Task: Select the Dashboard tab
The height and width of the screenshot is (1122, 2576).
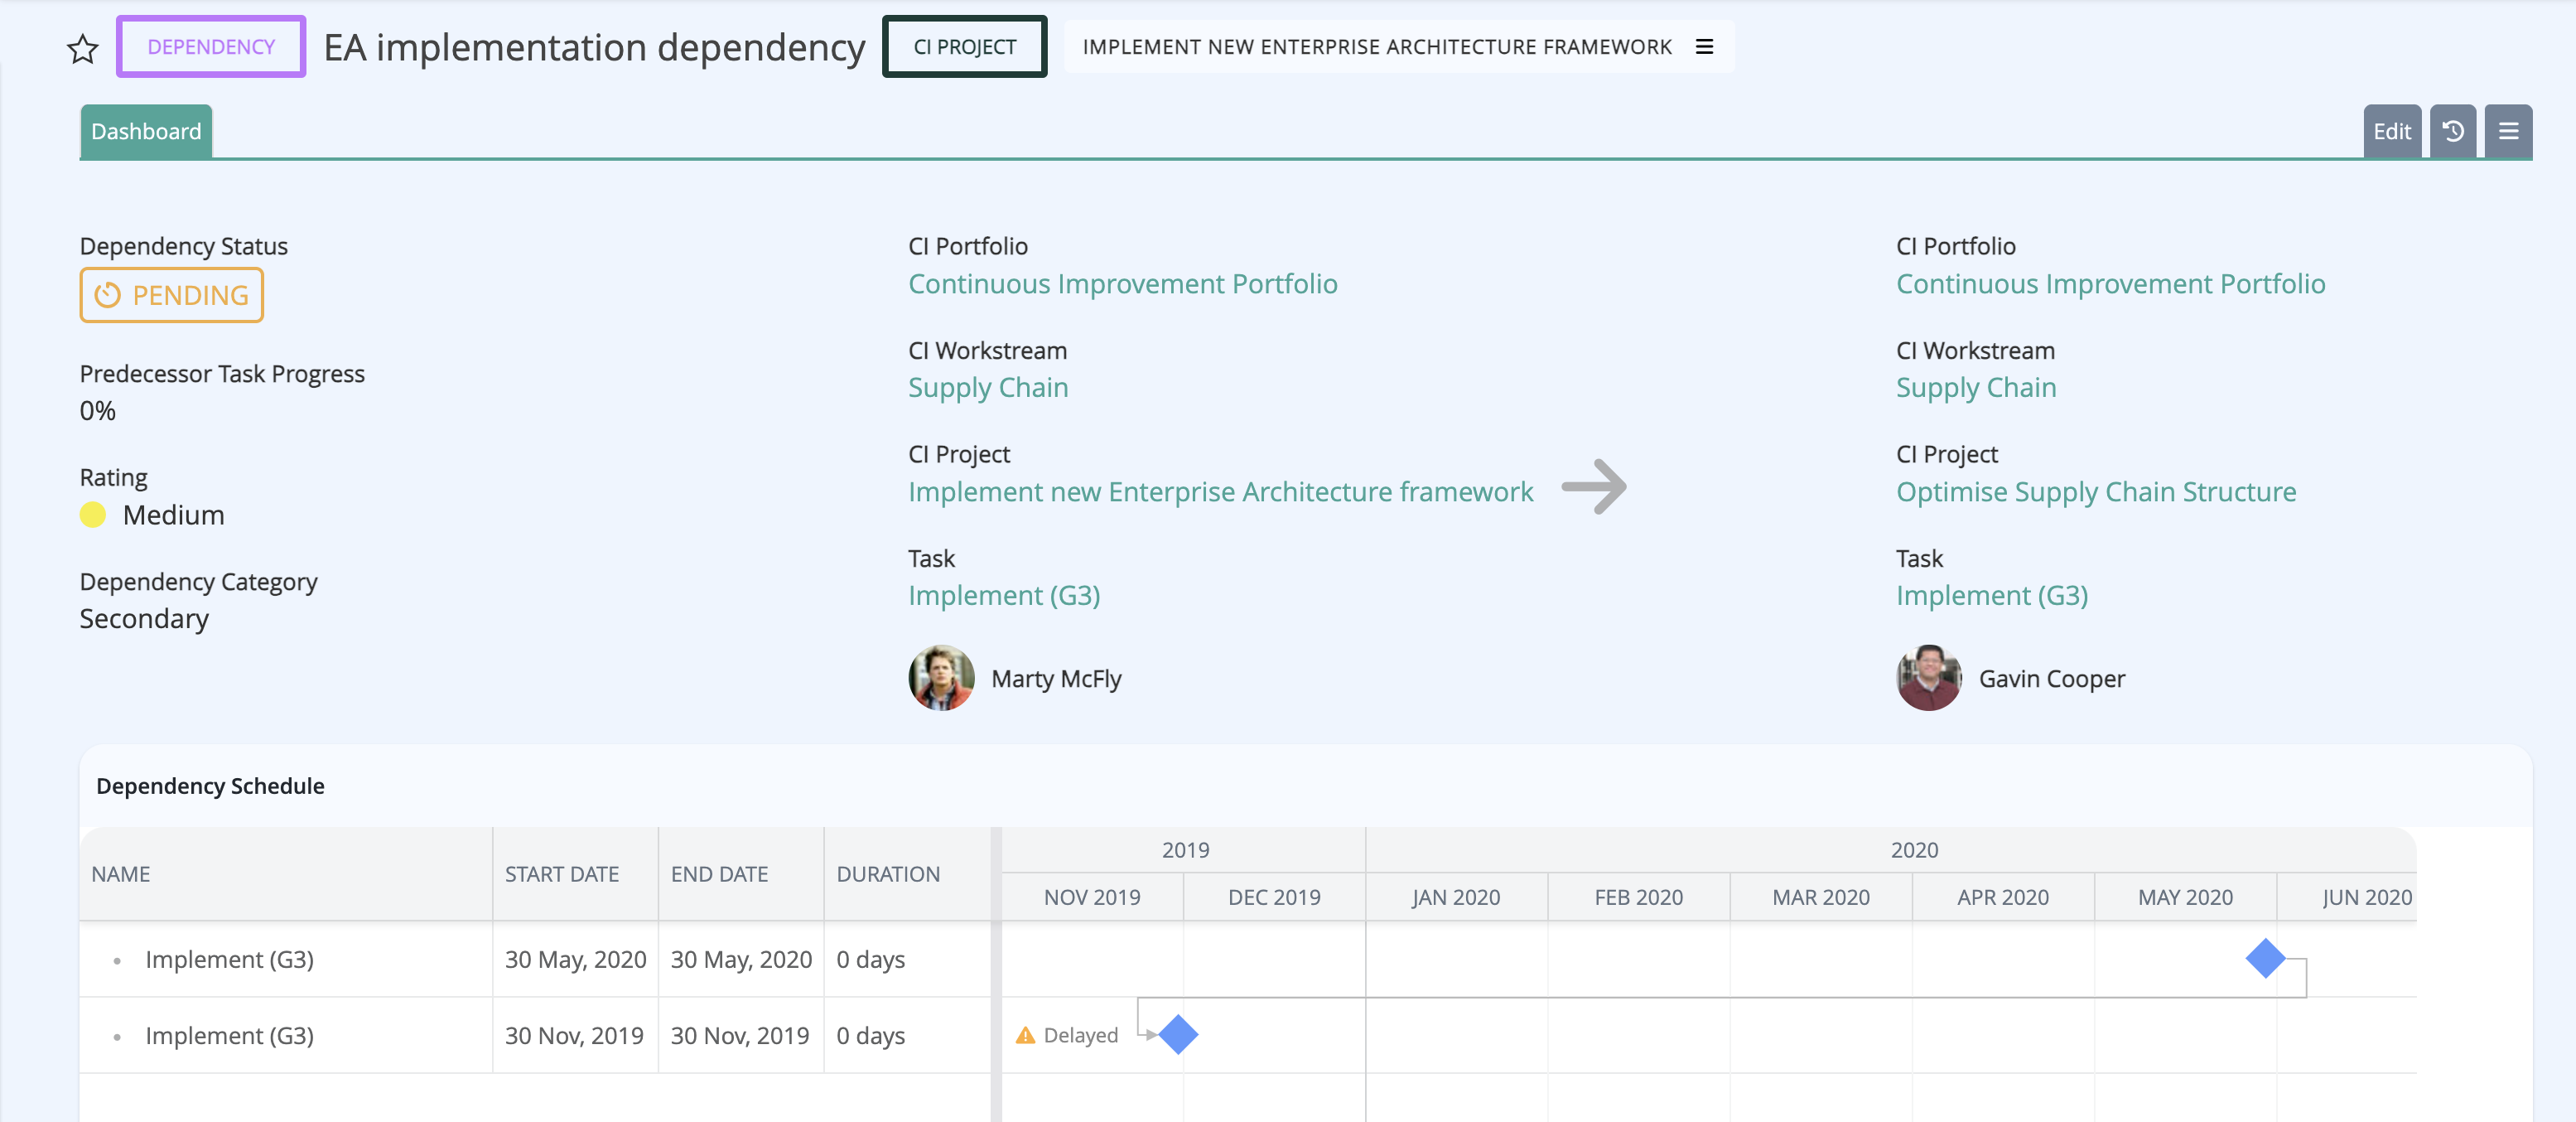Action: 146,131
